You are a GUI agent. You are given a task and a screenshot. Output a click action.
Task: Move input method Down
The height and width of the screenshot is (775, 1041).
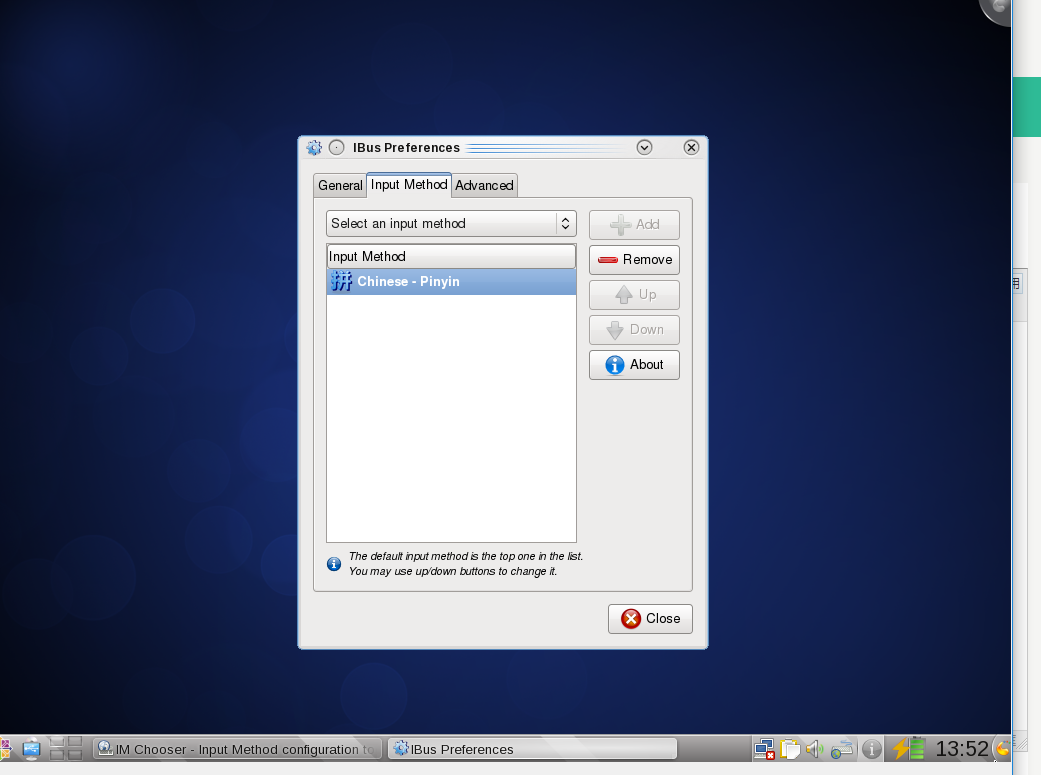click(634, 329)
